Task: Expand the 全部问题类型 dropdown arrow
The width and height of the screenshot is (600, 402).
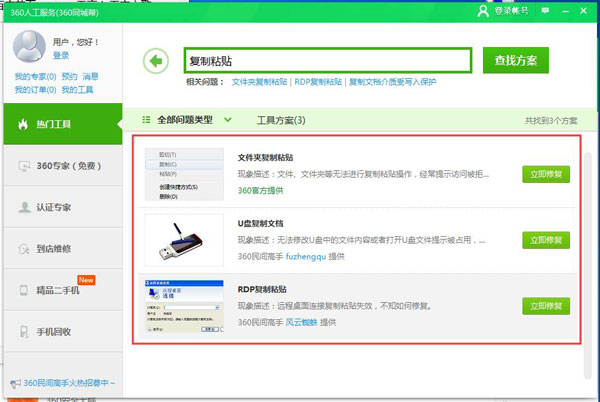Action: [x=228, y=120]
